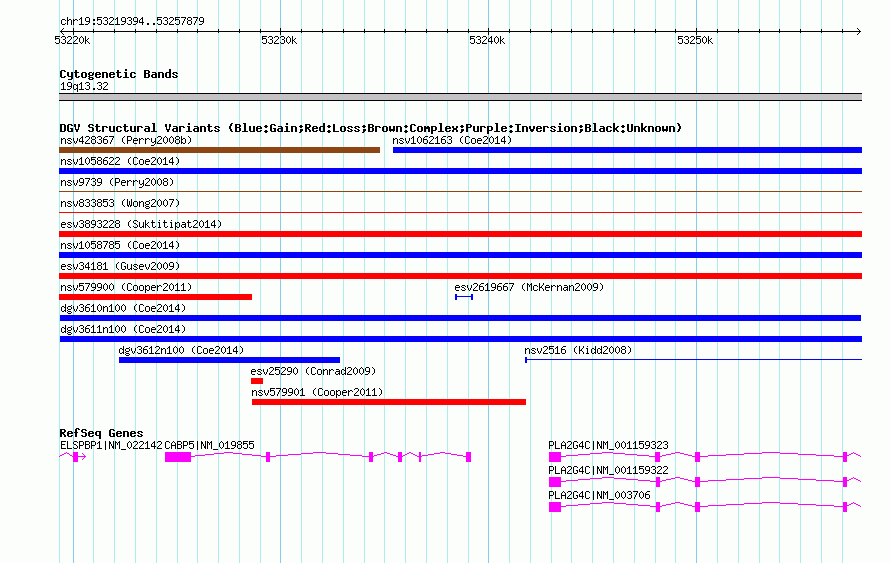Select variant label esv3893228 (Suktitipat2014)
The image size is (890, 563).
(141, 224)
